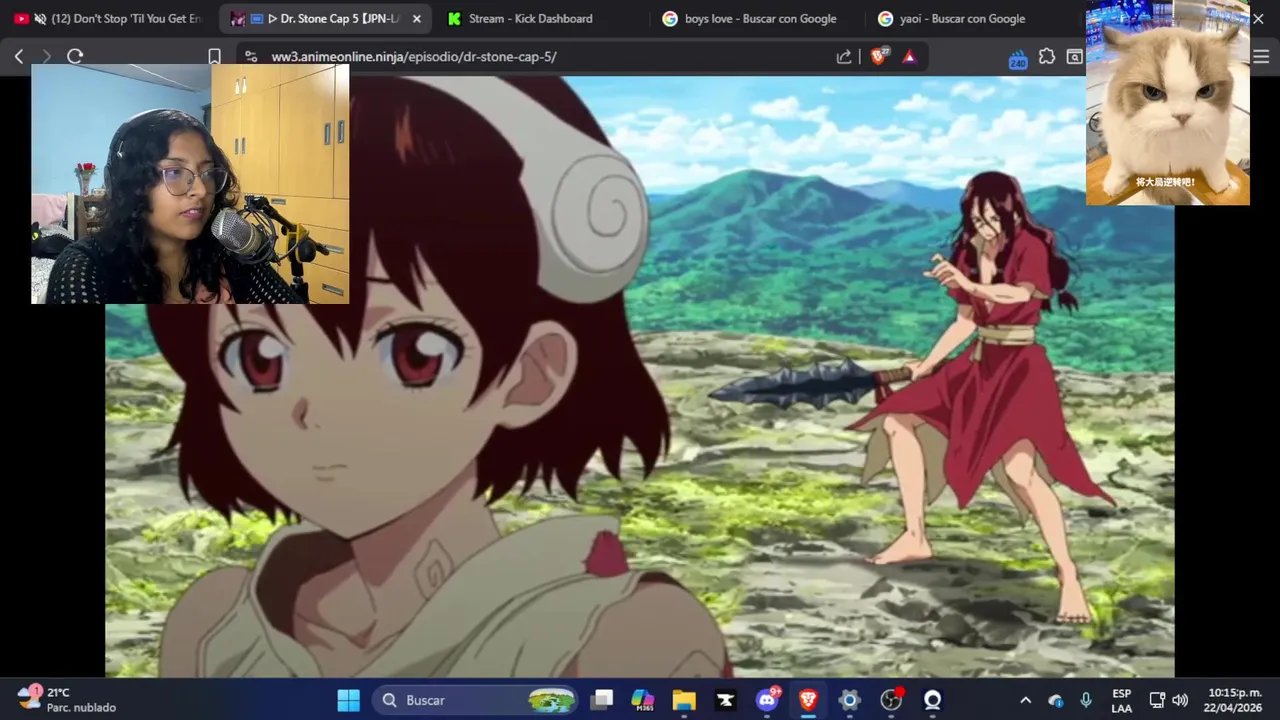Viewport: 1280px width, 720px height.
Task: Open weather widget showing 21°C
Action: pyautogui.click(x=67, y=700)
